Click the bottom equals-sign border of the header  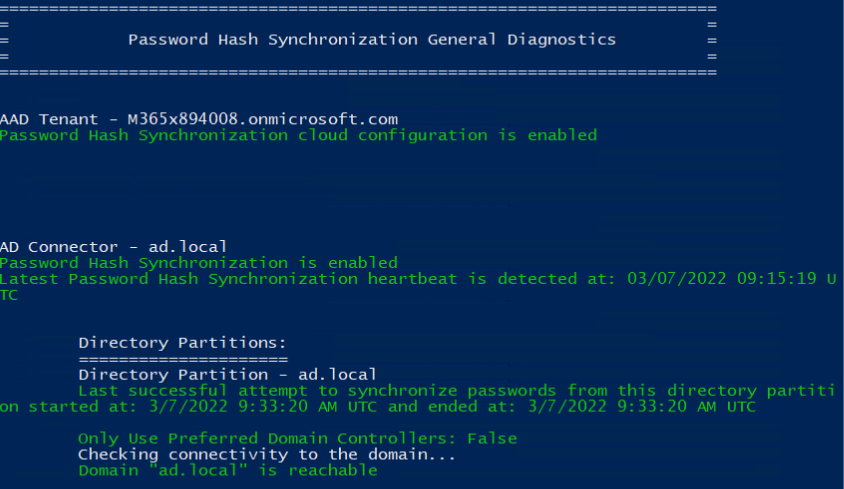coord(360,72)
